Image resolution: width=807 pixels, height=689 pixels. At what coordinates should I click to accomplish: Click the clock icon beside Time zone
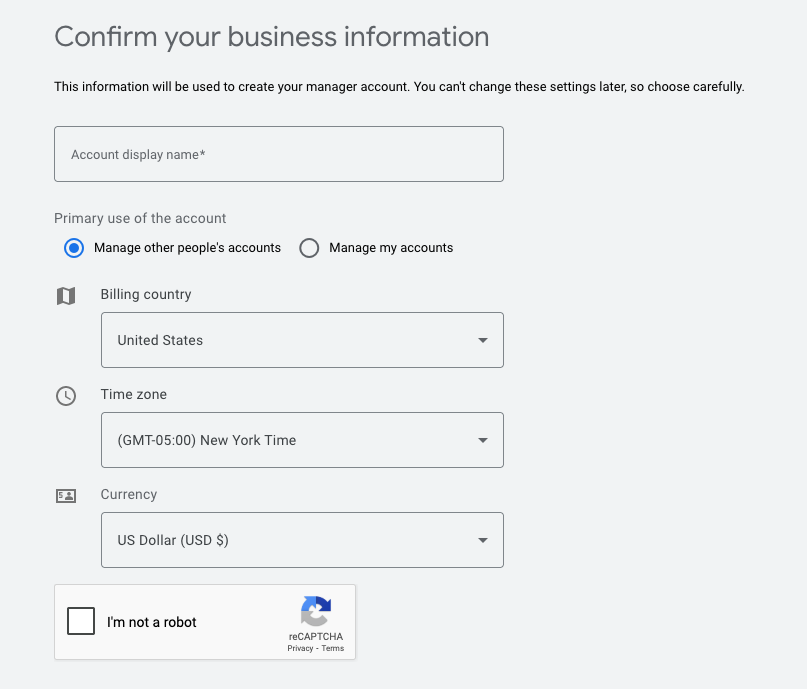(66, 396)
